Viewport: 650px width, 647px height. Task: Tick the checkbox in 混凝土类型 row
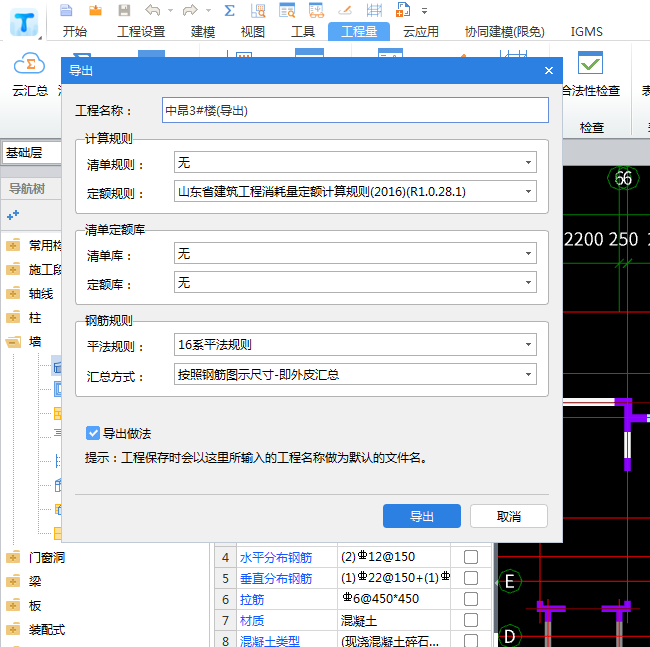pos(471,640)
